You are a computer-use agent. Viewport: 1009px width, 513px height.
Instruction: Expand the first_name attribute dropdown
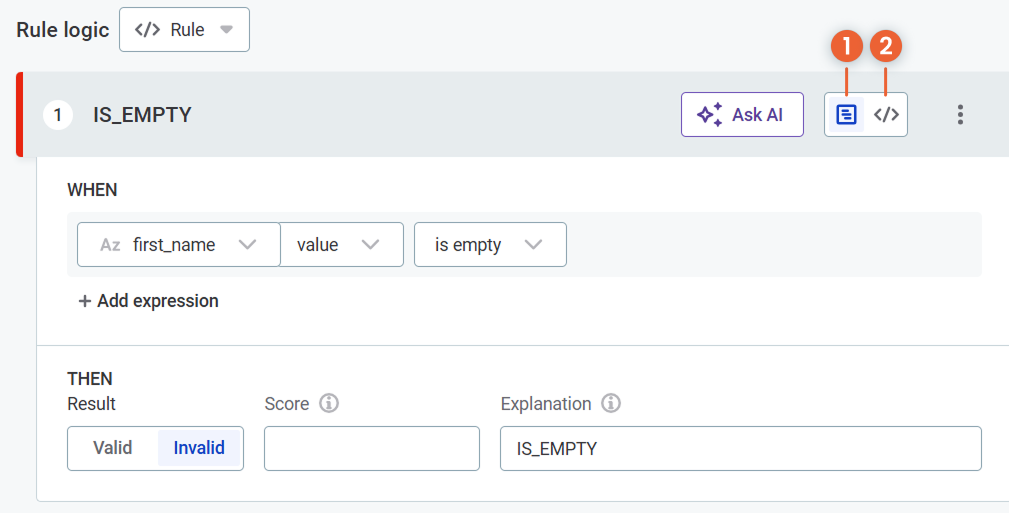[x=247, y=245]
